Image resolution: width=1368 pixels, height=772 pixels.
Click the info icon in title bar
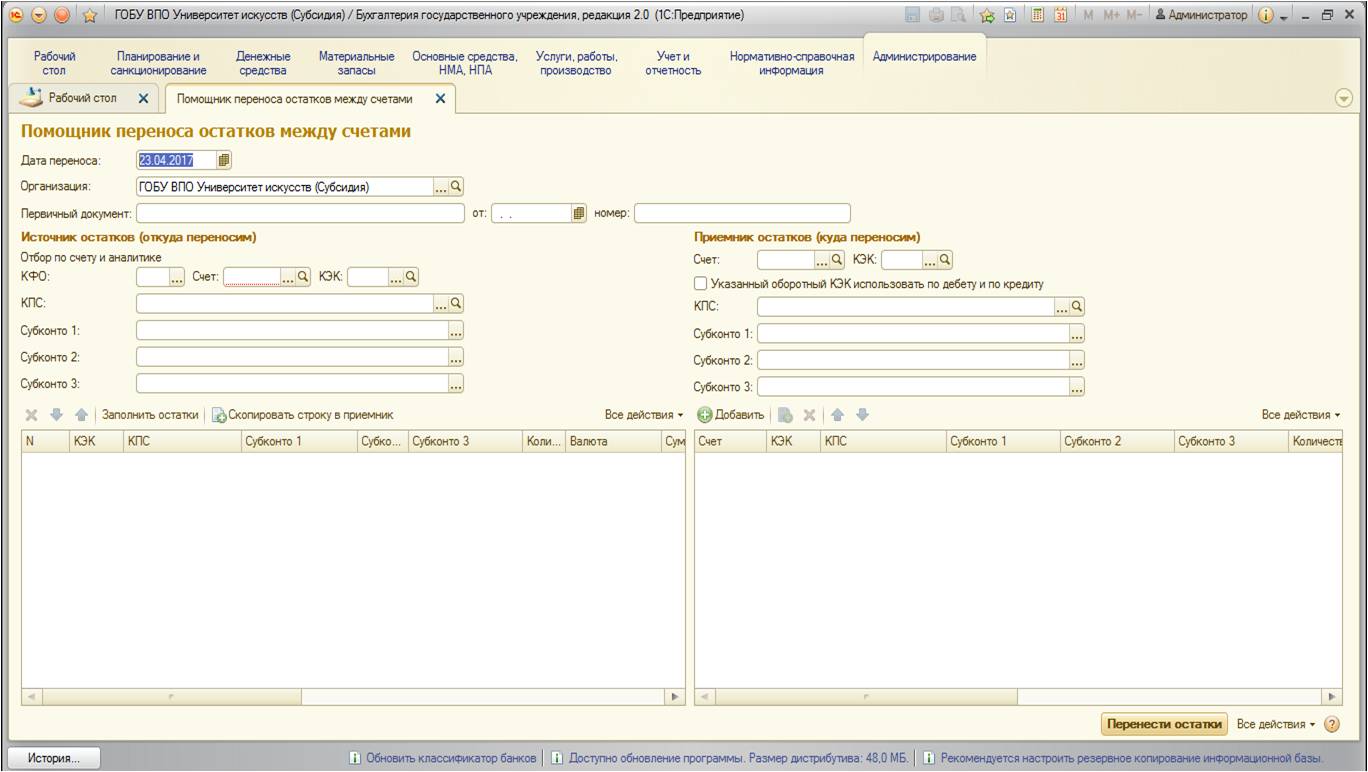1266,15
